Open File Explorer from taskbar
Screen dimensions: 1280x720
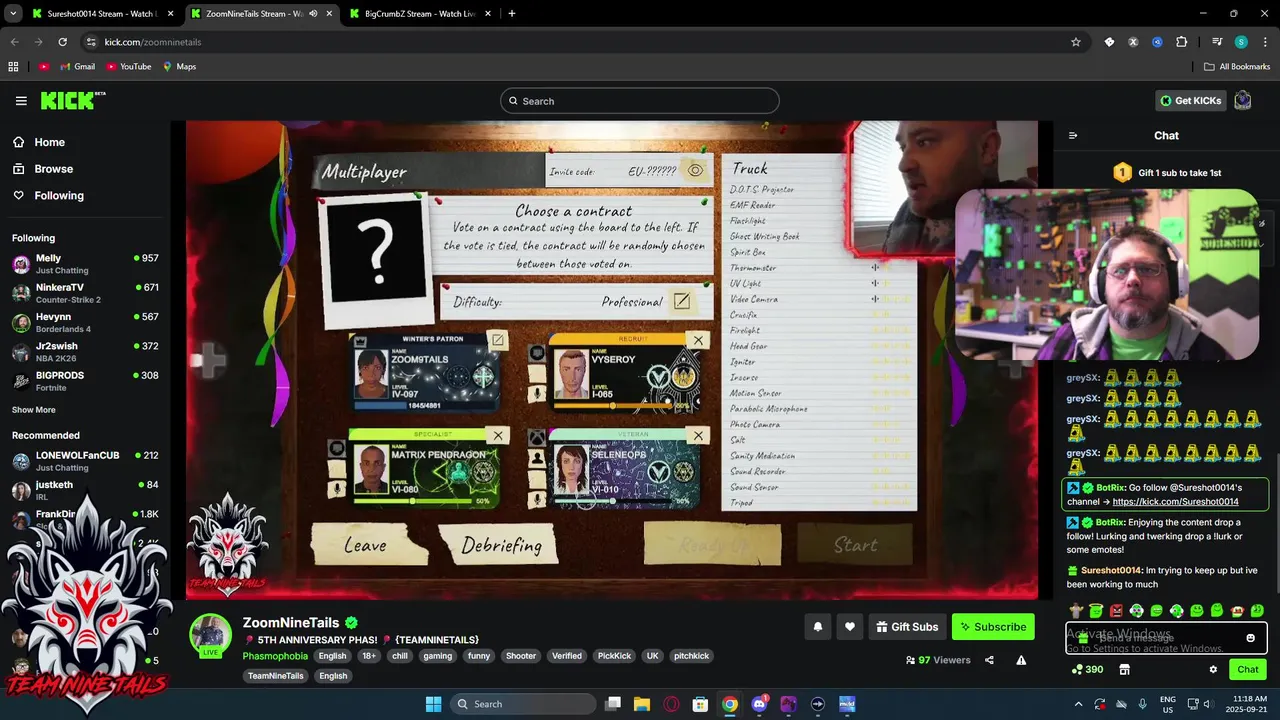pyautogui.click(x=642, y=704)
